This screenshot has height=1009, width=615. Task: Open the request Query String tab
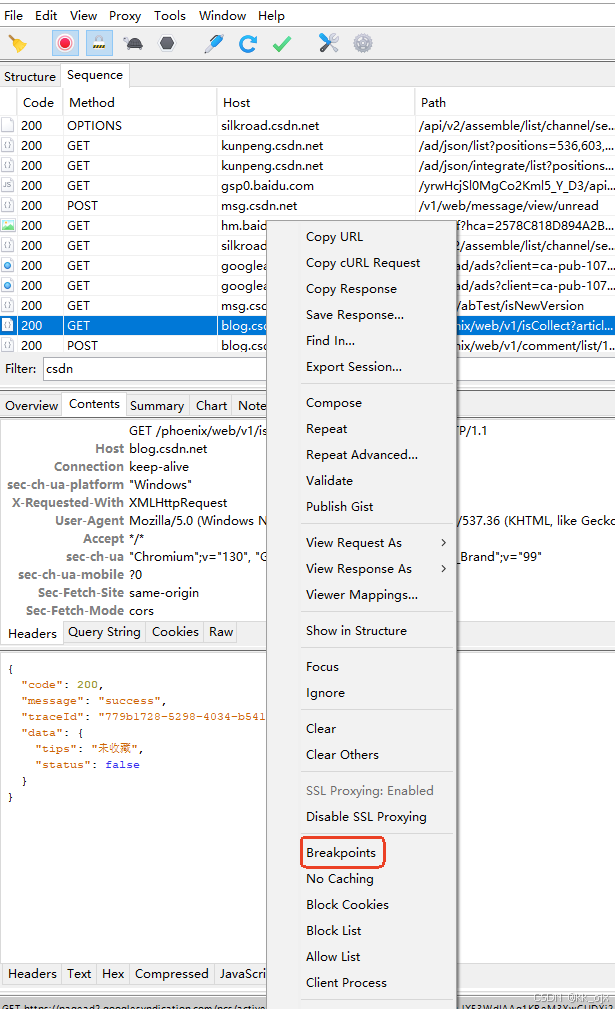point(104,632)
